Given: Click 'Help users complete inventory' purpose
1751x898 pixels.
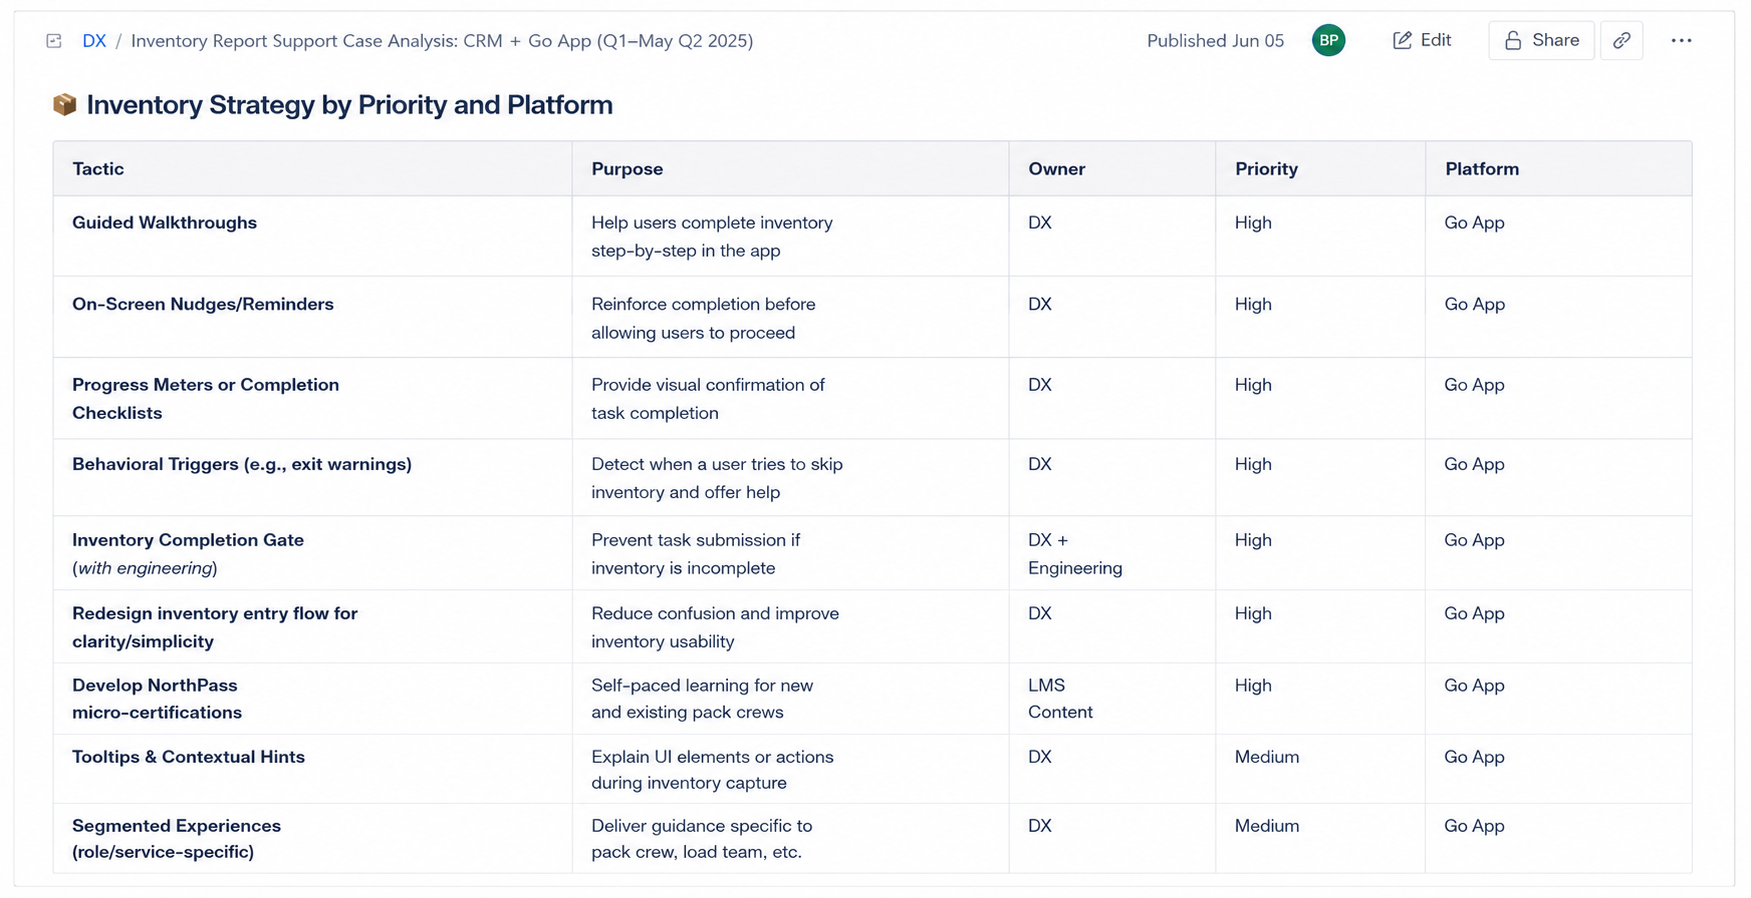Looking at the screenshot, I should point(790,236).
